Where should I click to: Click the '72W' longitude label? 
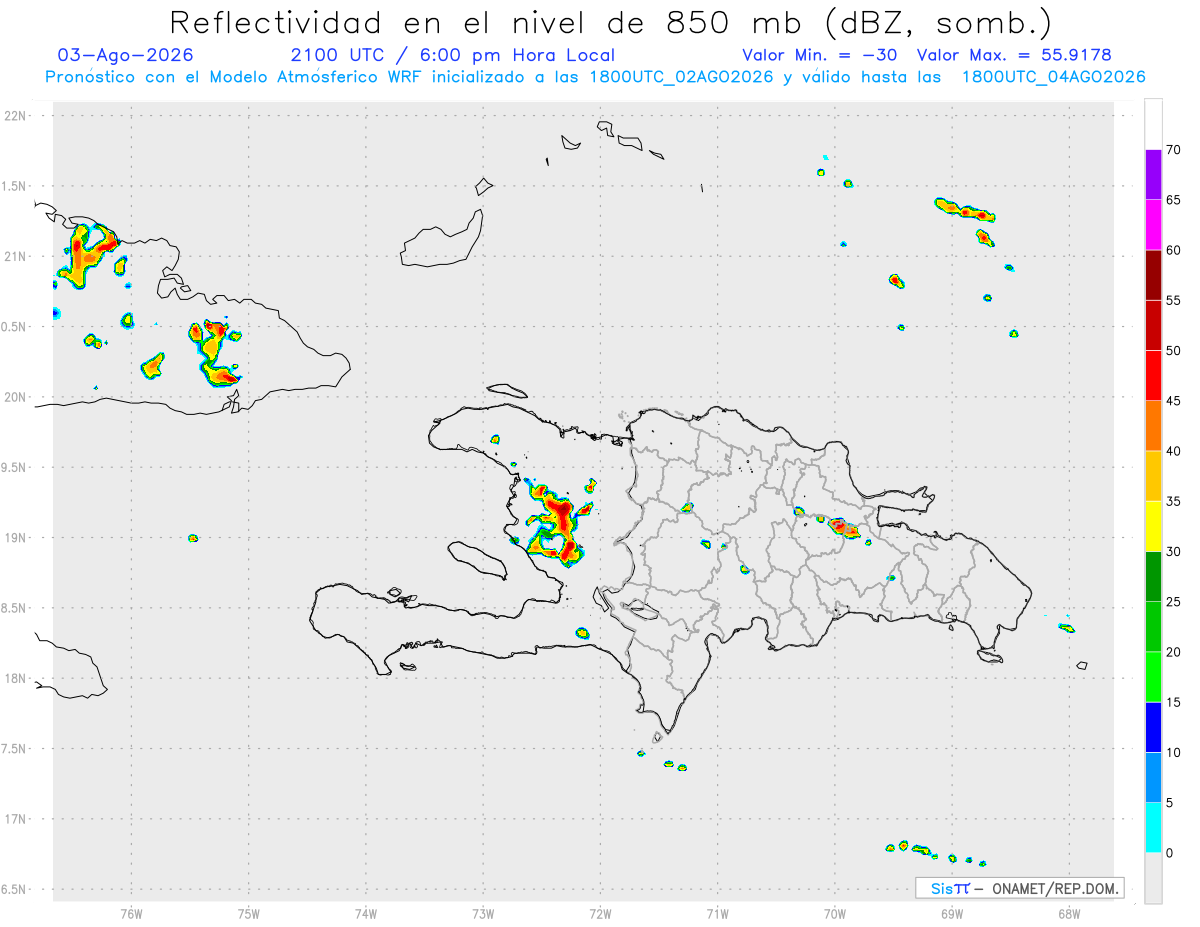pos(601,913)
